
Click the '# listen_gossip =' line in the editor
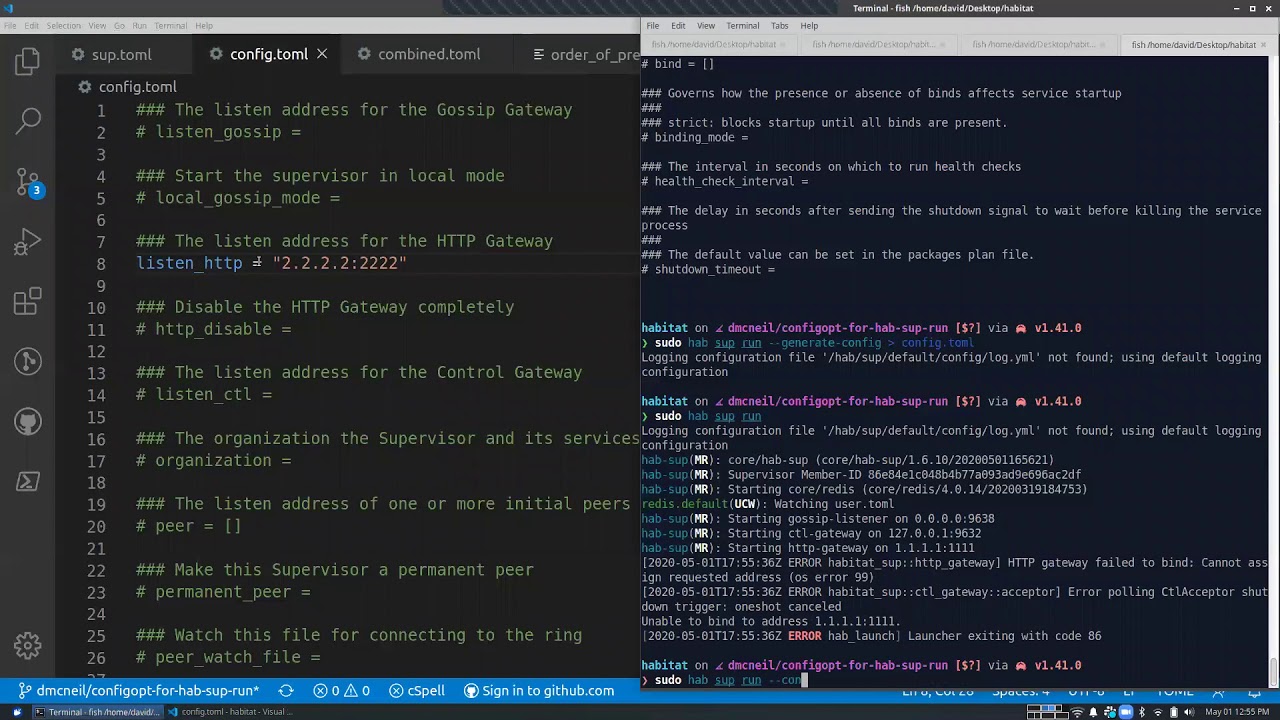click(218, 132)
